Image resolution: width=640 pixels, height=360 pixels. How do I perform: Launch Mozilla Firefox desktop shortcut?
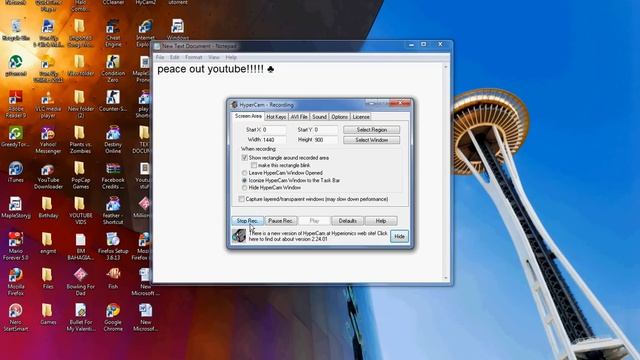click(x=16, y=281)
